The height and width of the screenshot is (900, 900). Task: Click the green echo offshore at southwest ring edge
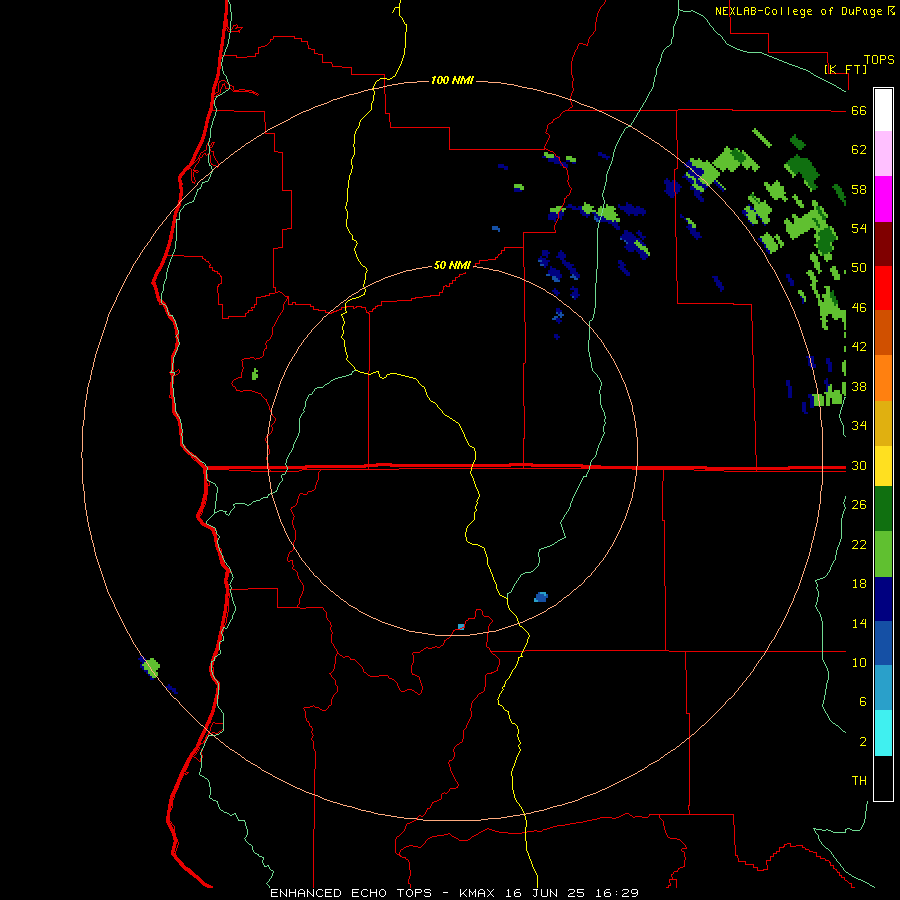(151, 668)
